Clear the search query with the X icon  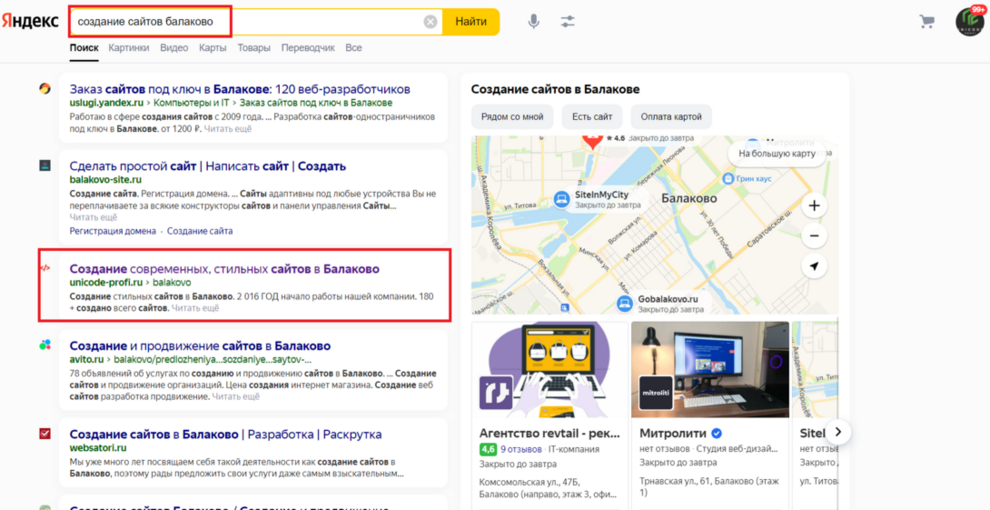coord(430,22)
